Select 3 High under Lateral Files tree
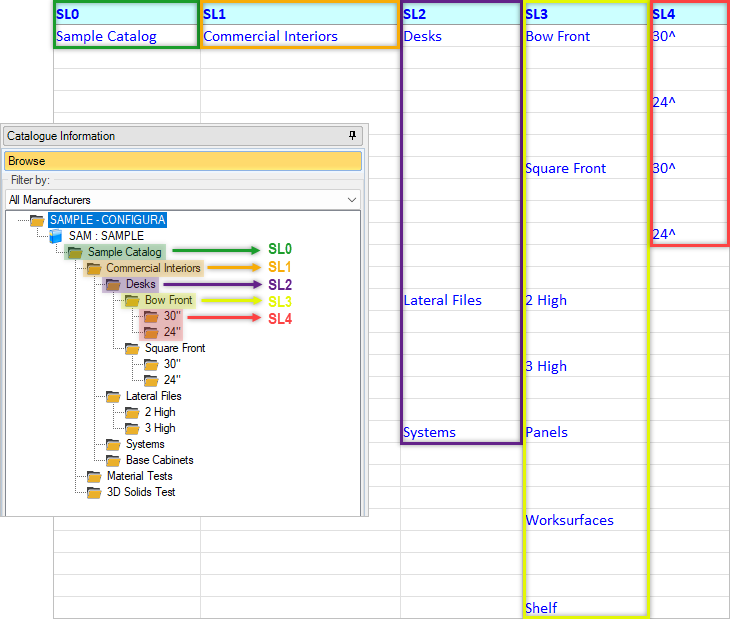This screenshot has height=619, width=730. (x=160, y=428)
